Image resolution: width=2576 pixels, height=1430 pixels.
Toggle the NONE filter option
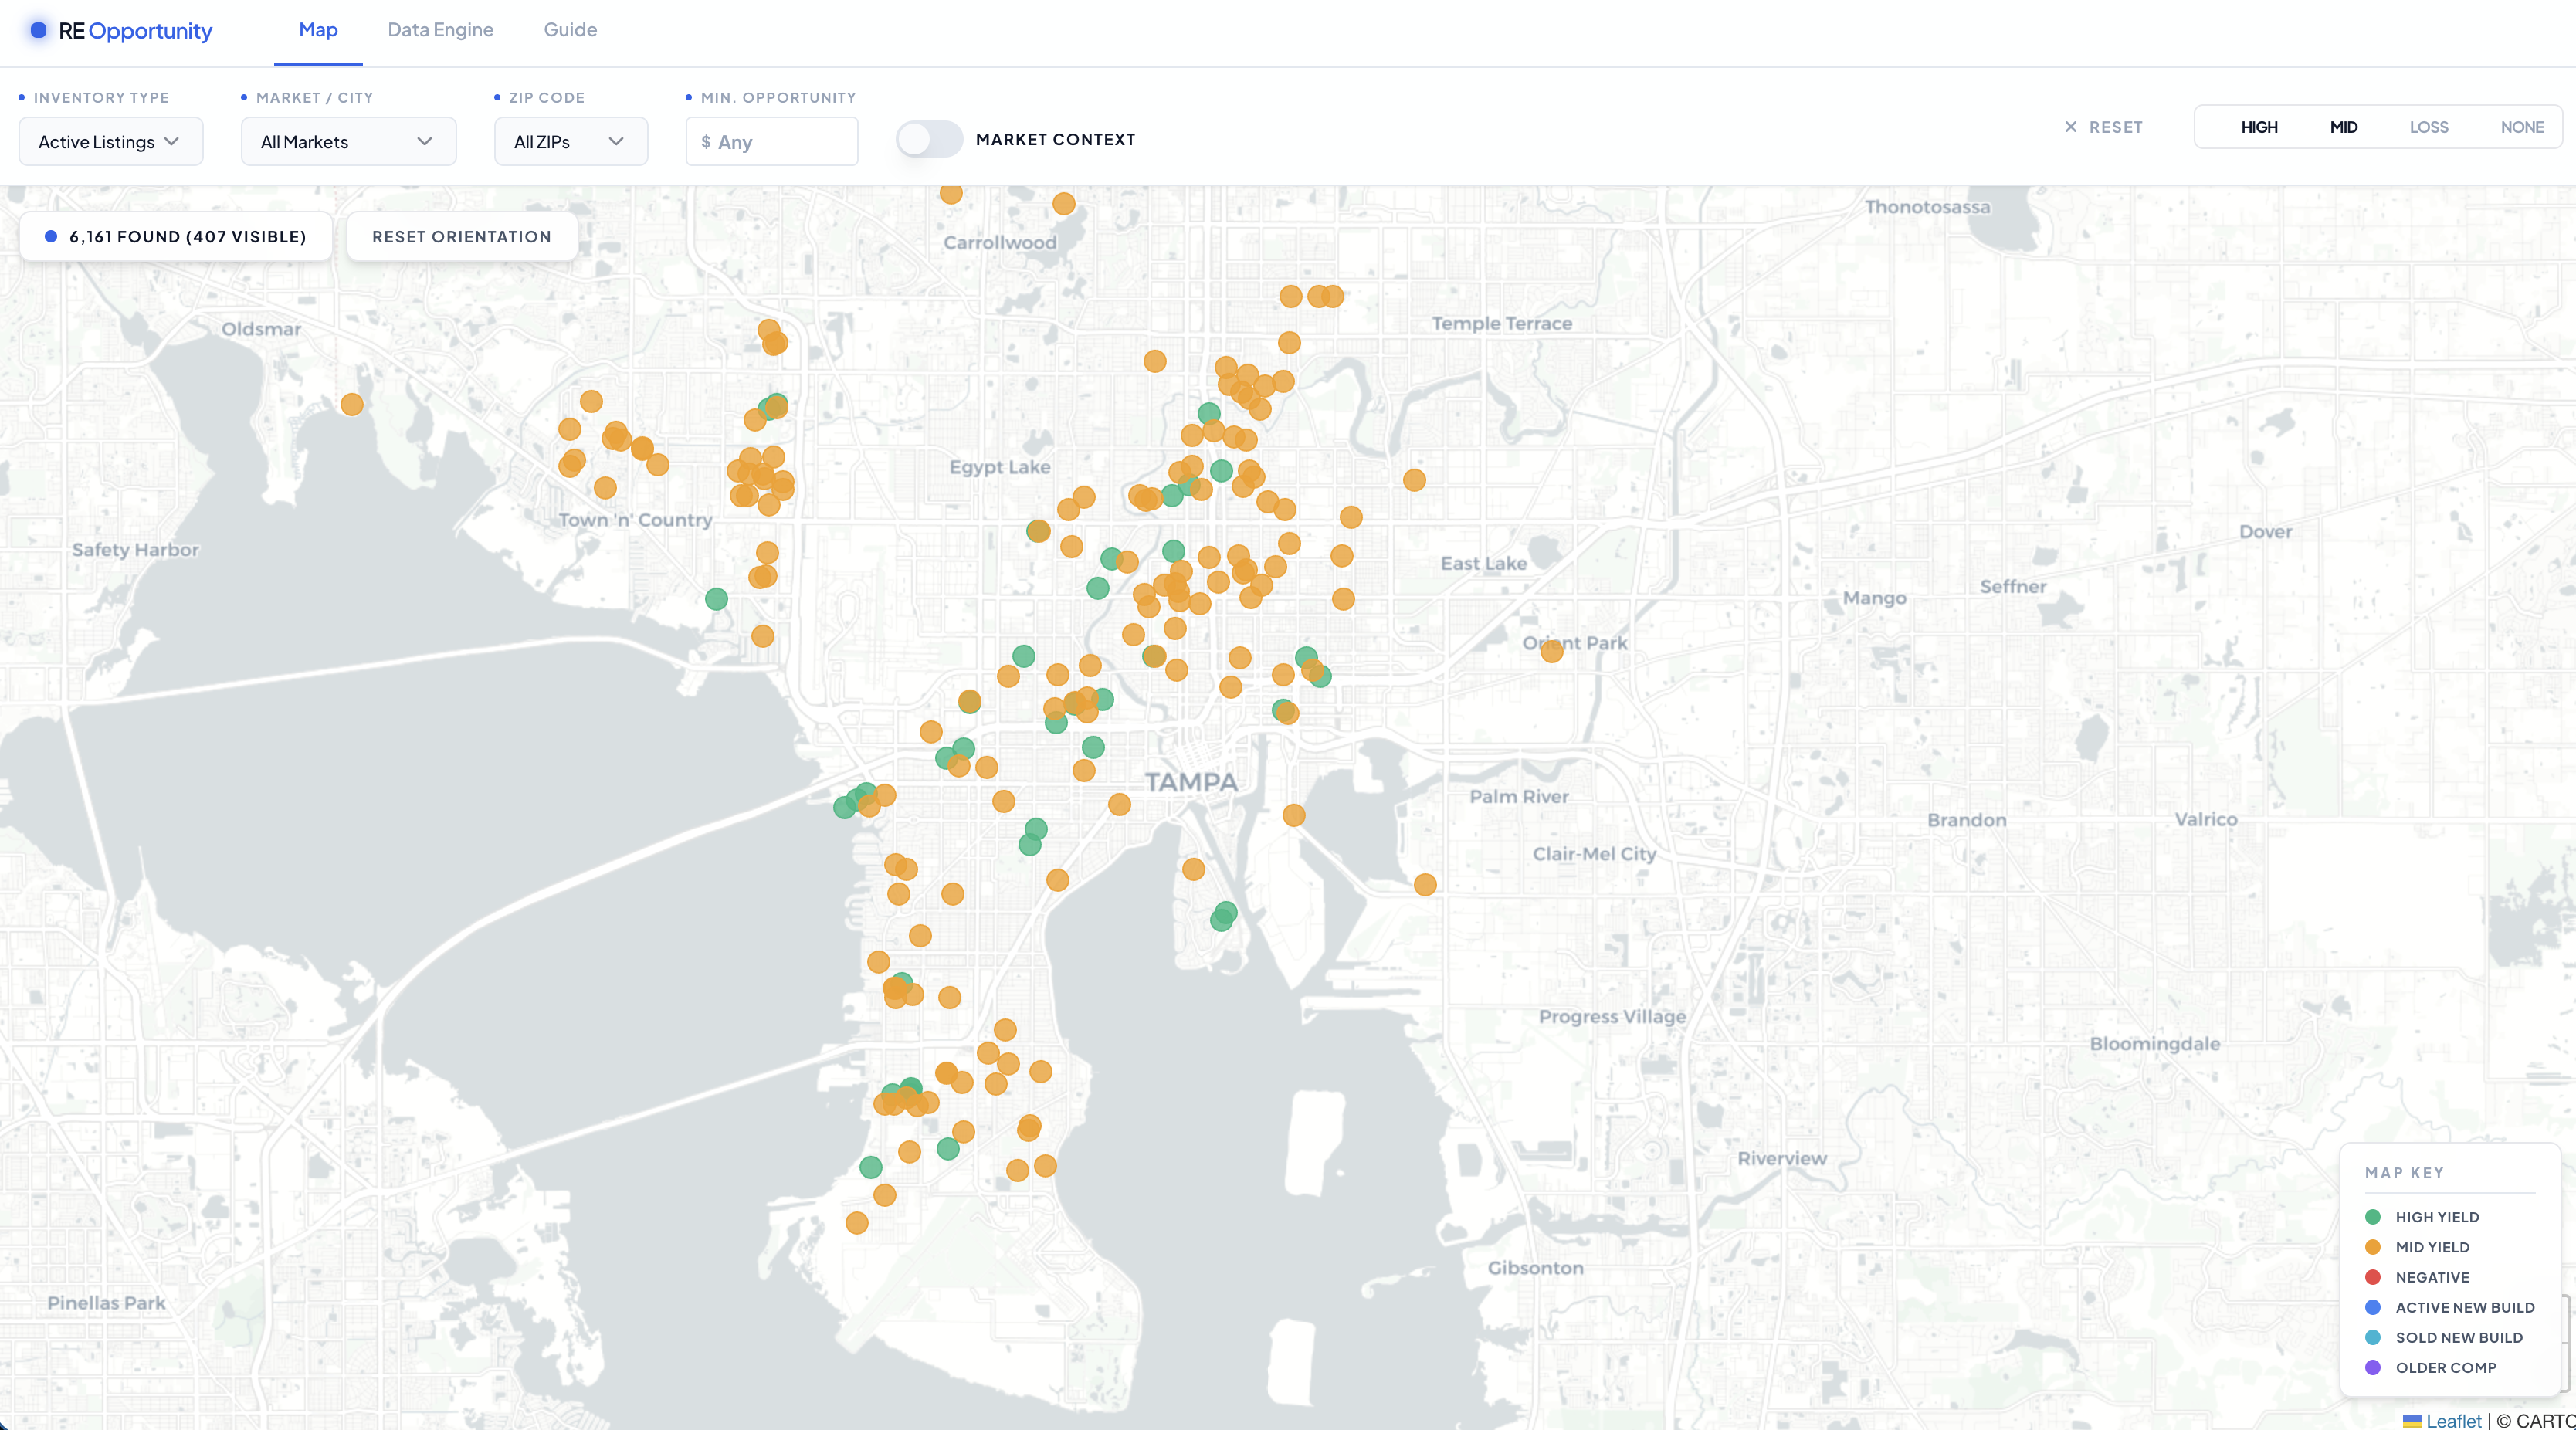pos(2521,127)
